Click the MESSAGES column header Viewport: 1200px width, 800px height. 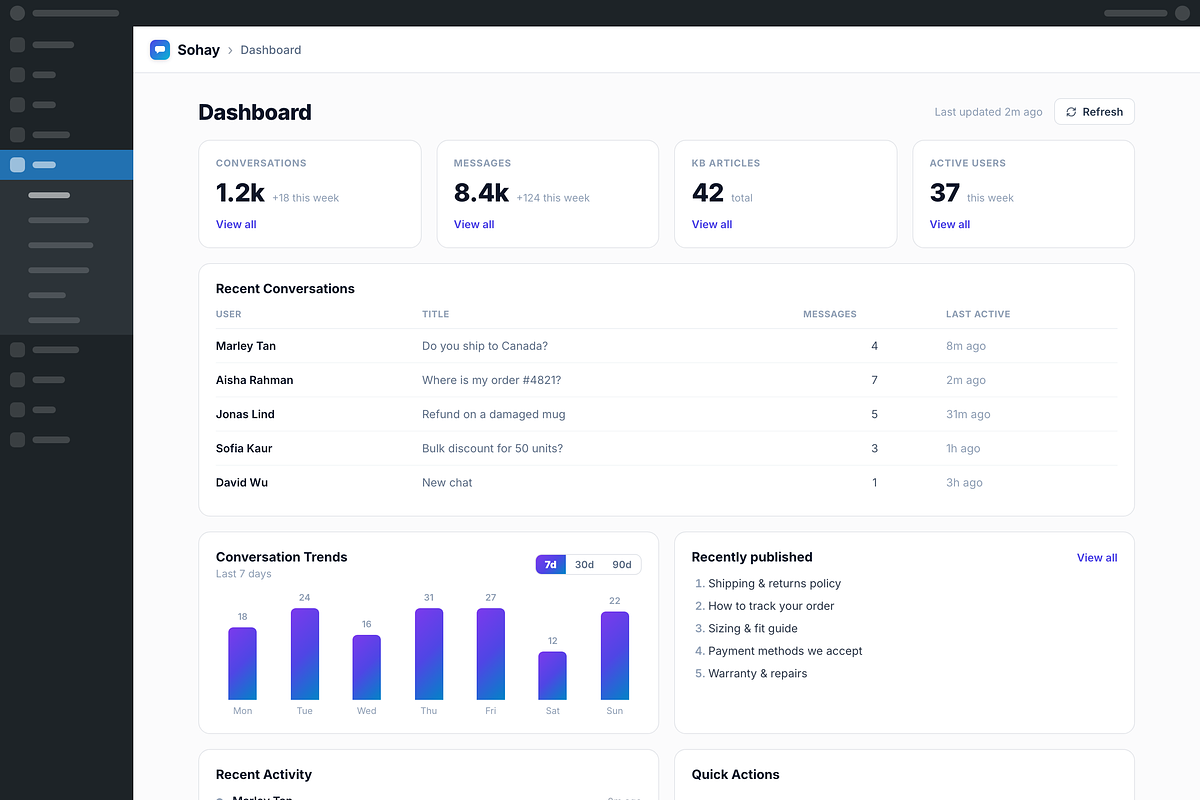click(830, 314)
